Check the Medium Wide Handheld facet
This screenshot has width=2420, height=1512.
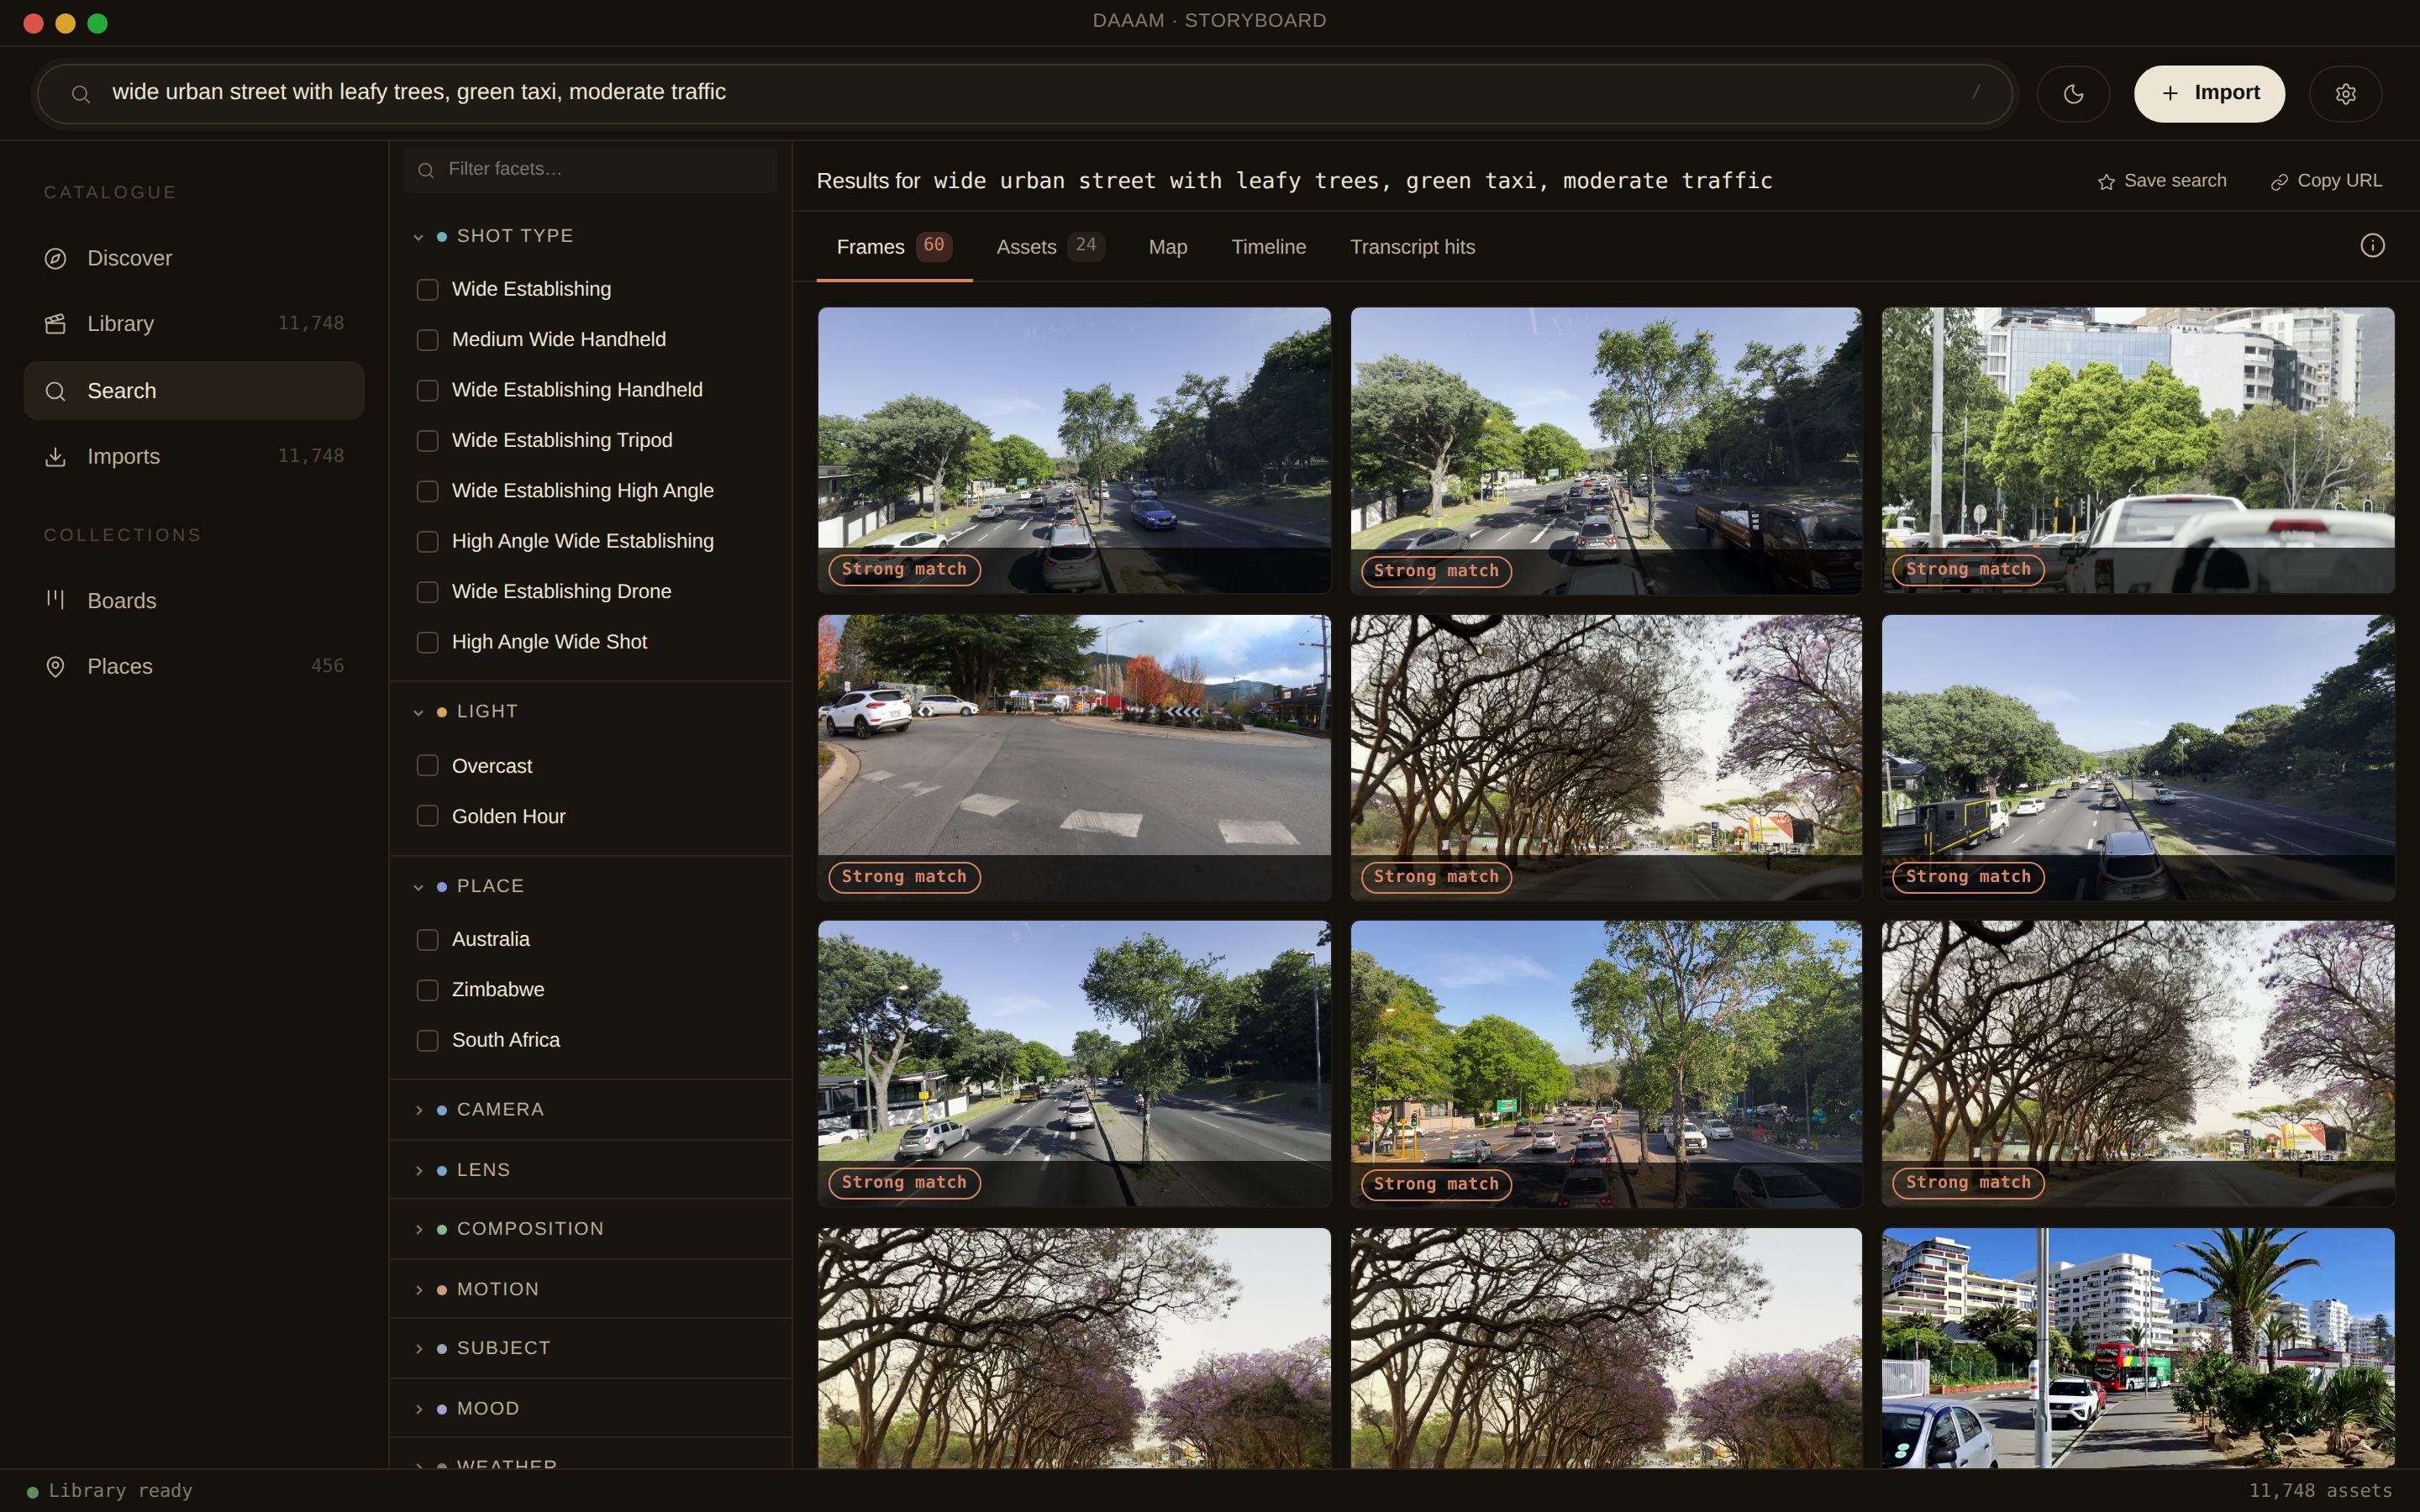pyautogui.click(x=428, y=340)
